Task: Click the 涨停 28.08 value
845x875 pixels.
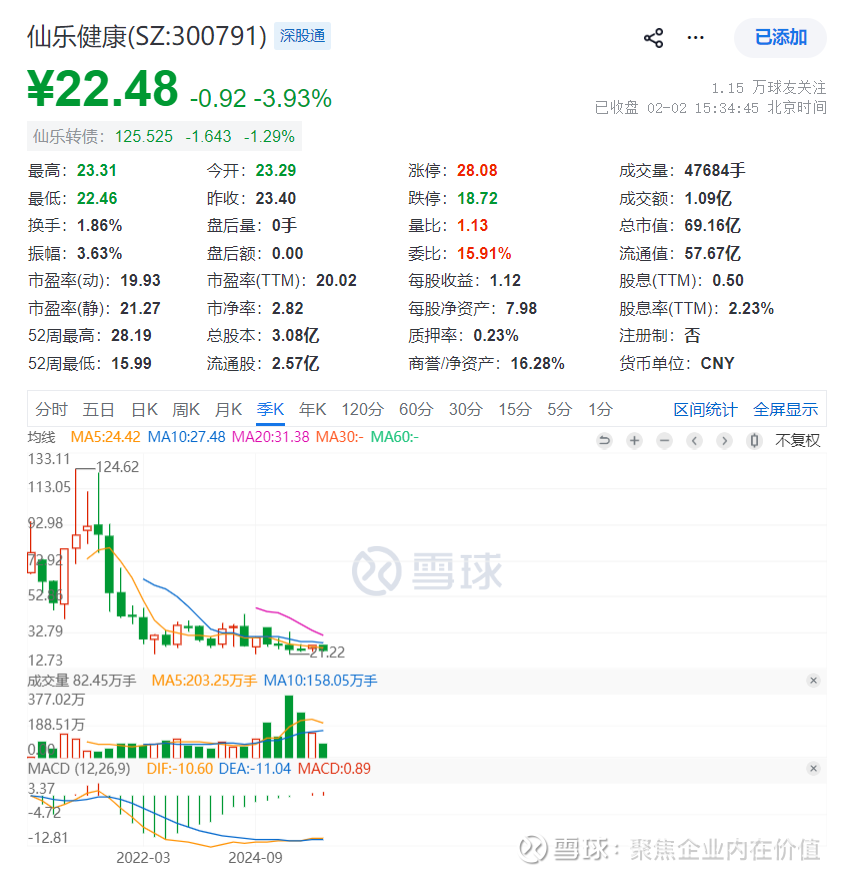Action: click(477, 171)
